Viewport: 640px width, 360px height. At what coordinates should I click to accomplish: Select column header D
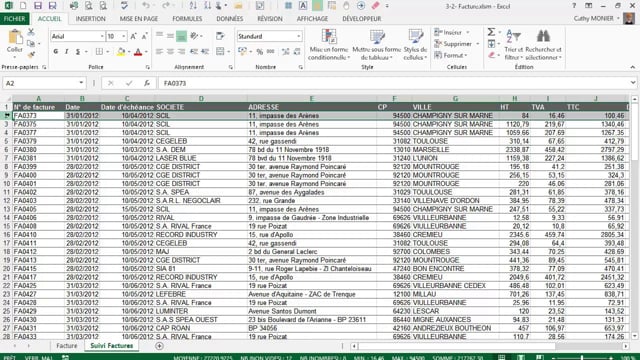(x=201, y=98)
